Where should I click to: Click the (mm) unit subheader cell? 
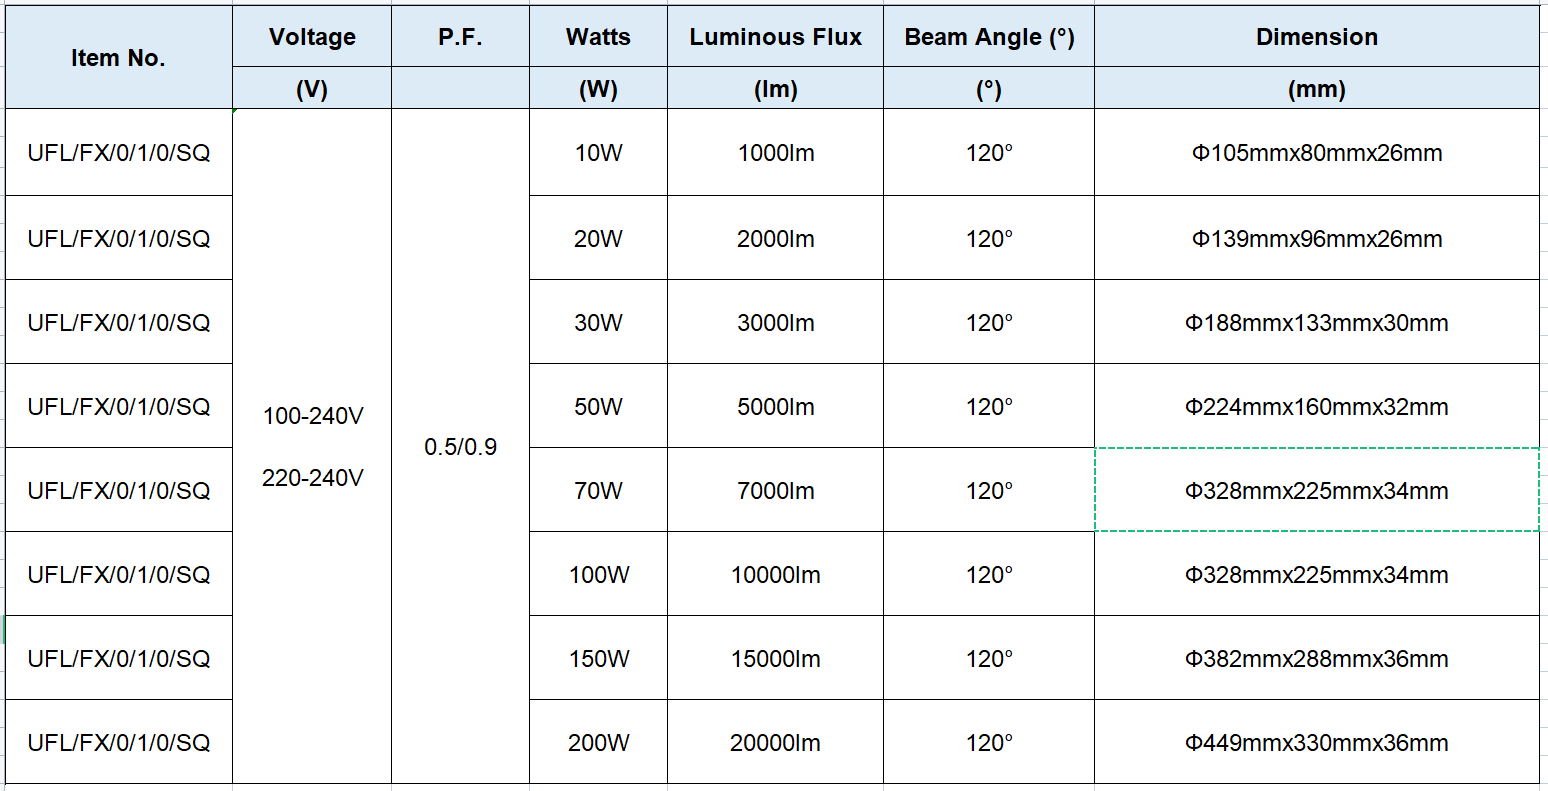tap(1317, 89)
